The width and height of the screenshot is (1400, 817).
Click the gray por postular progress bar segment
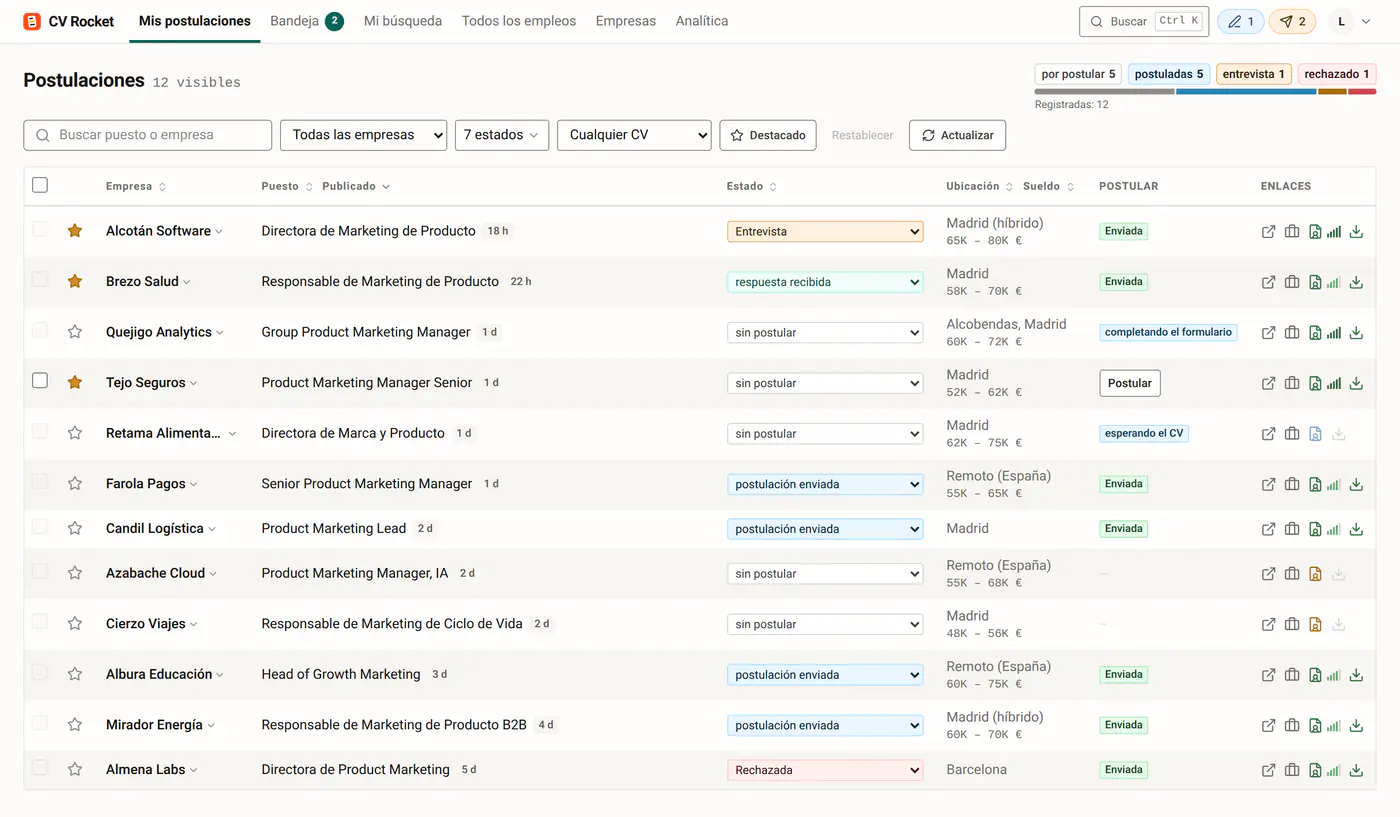coord(1105,92)
